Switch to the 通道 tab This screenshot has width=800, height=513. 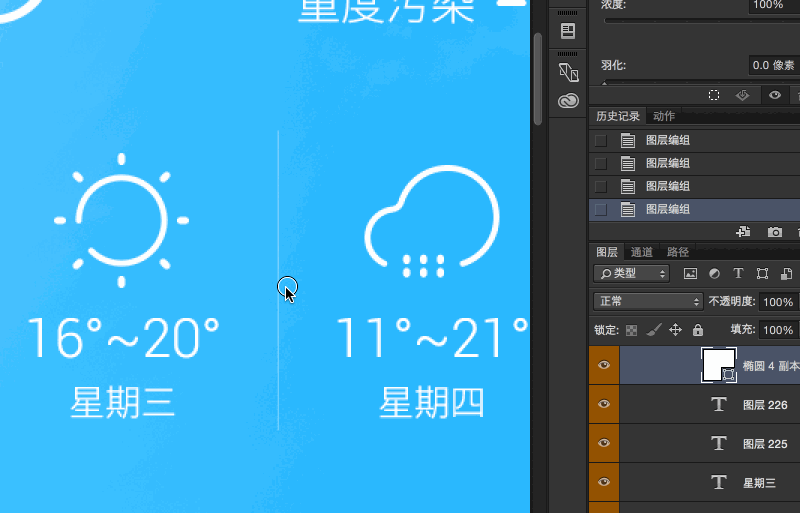click(641, 252)
